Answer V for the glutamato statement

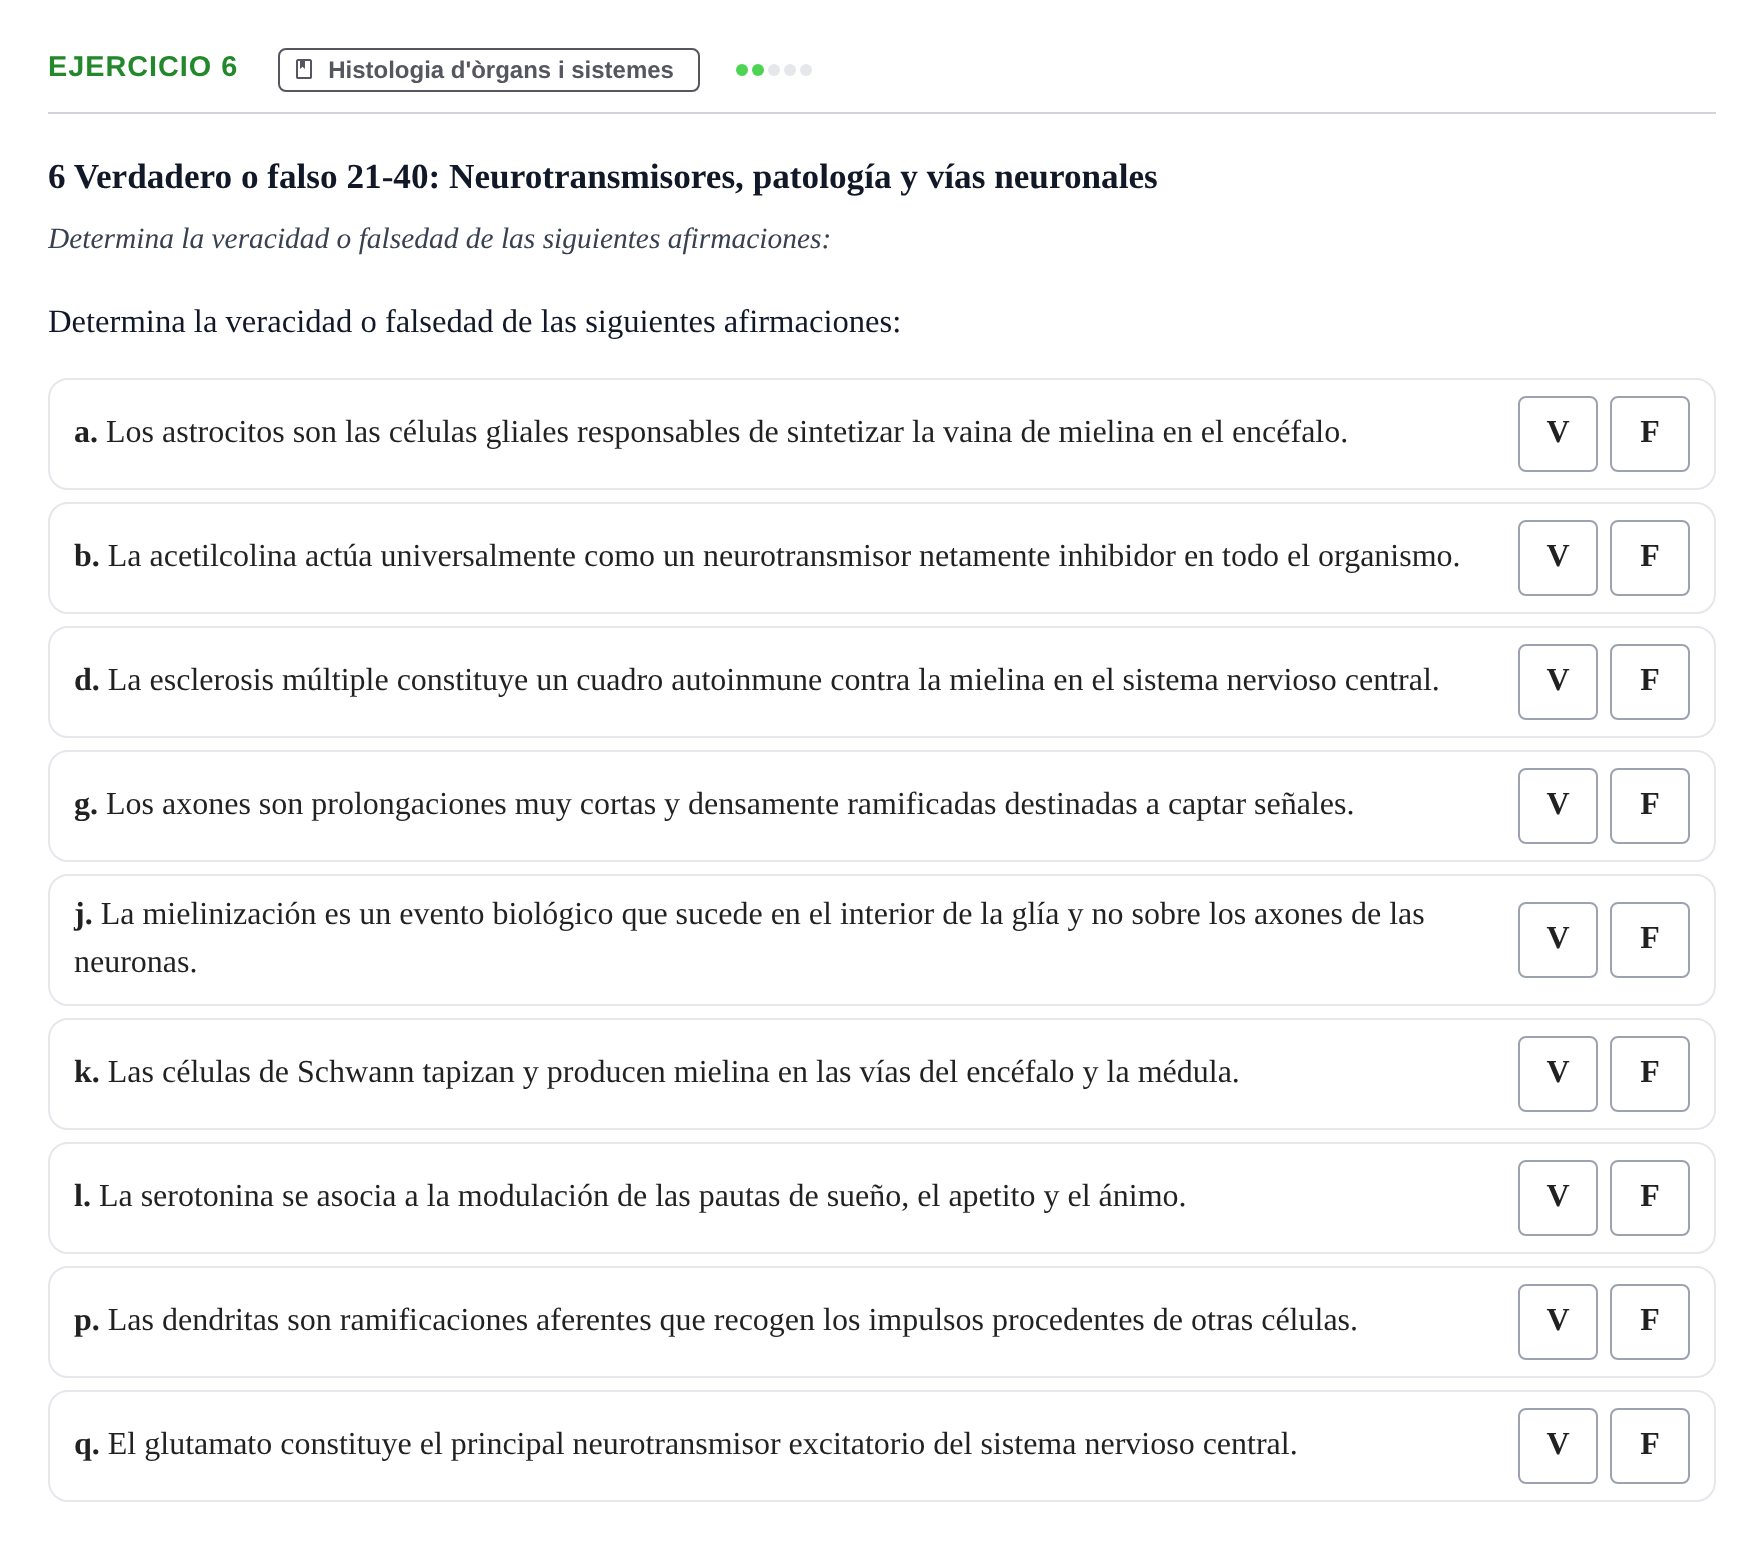point(1557,1445)
